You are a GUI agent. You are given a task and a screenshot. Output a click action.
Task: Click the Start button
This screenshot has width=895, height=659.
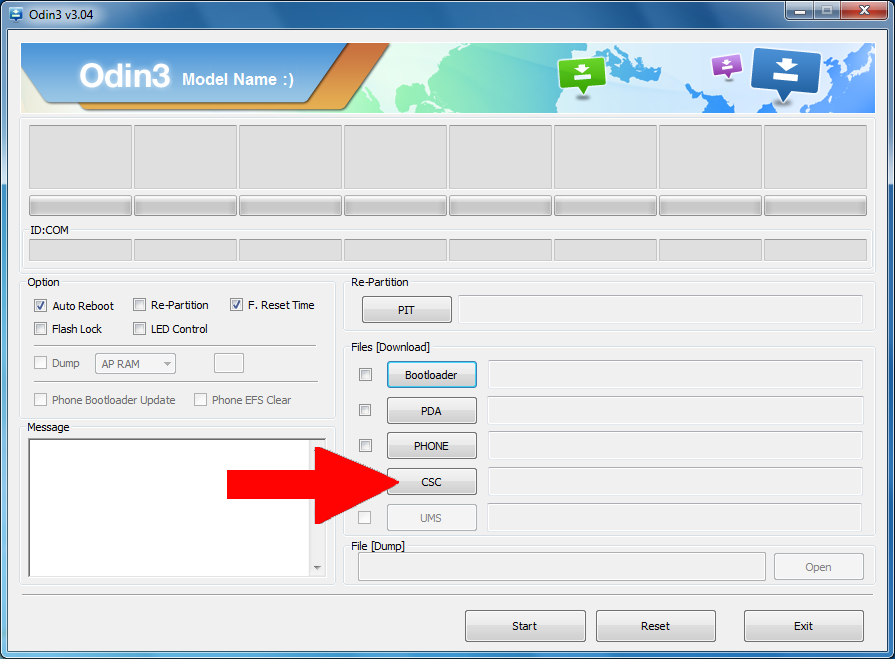tap(525, 626)
